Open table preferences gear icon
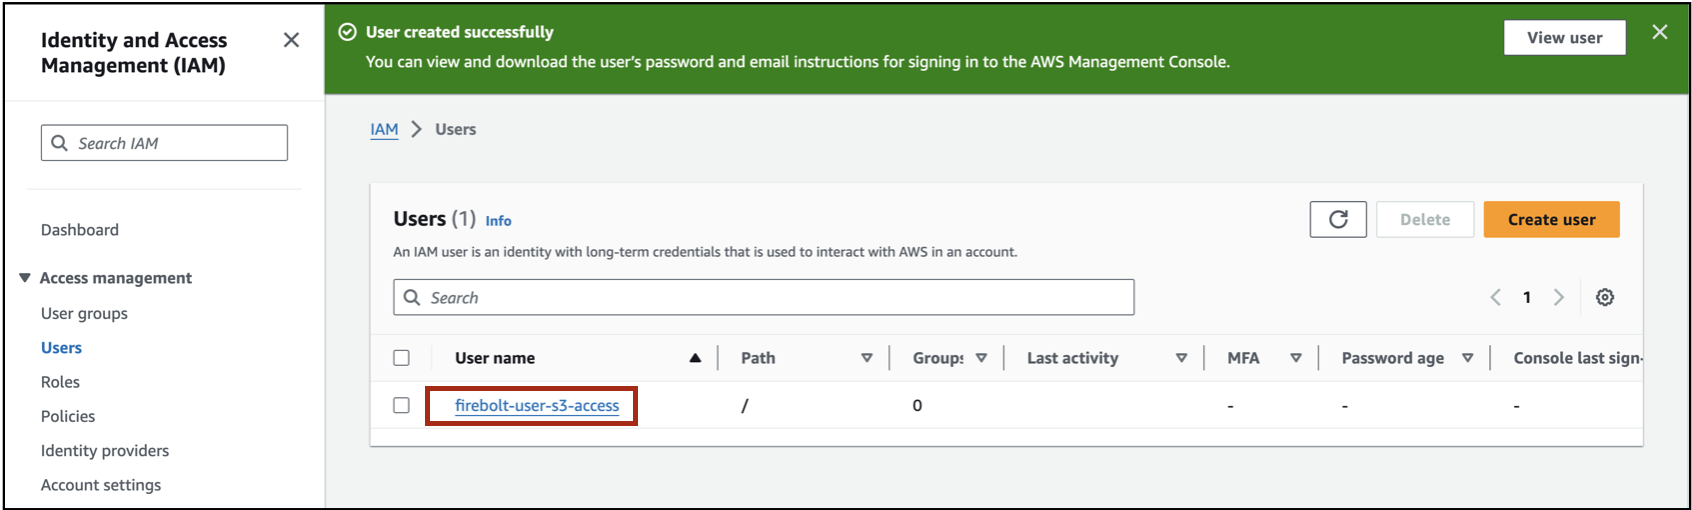The height and width of the screenshot is (510, 1692). tap(1605, 297)
